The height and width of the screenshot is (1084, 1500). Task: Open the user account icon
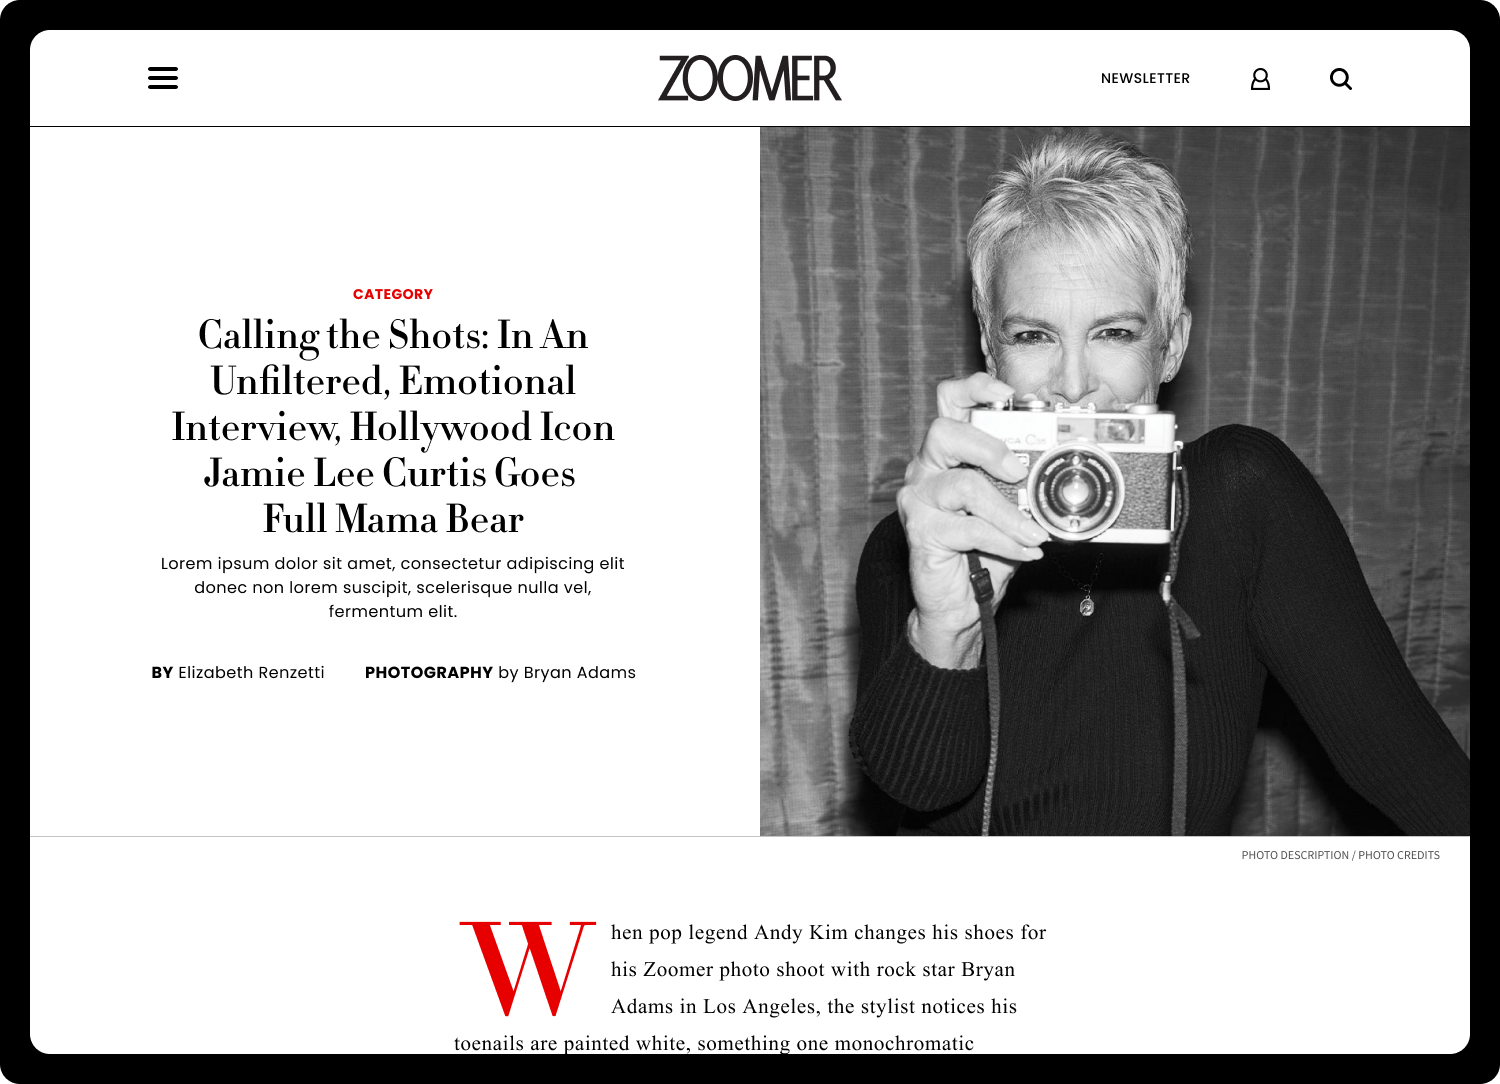(1260, 79)
